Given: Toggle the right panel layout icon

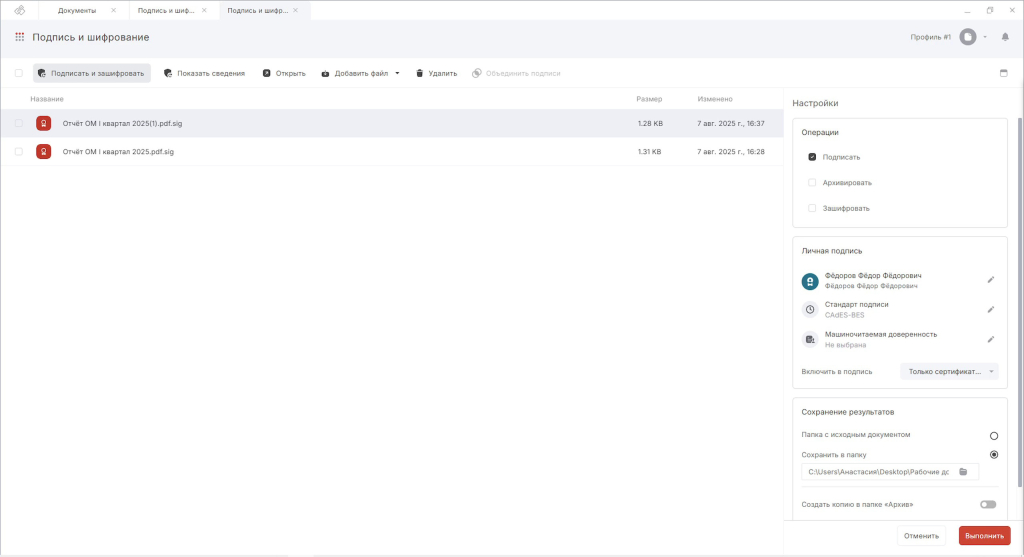Looking at the screenshot, I should pos(1004,73).
